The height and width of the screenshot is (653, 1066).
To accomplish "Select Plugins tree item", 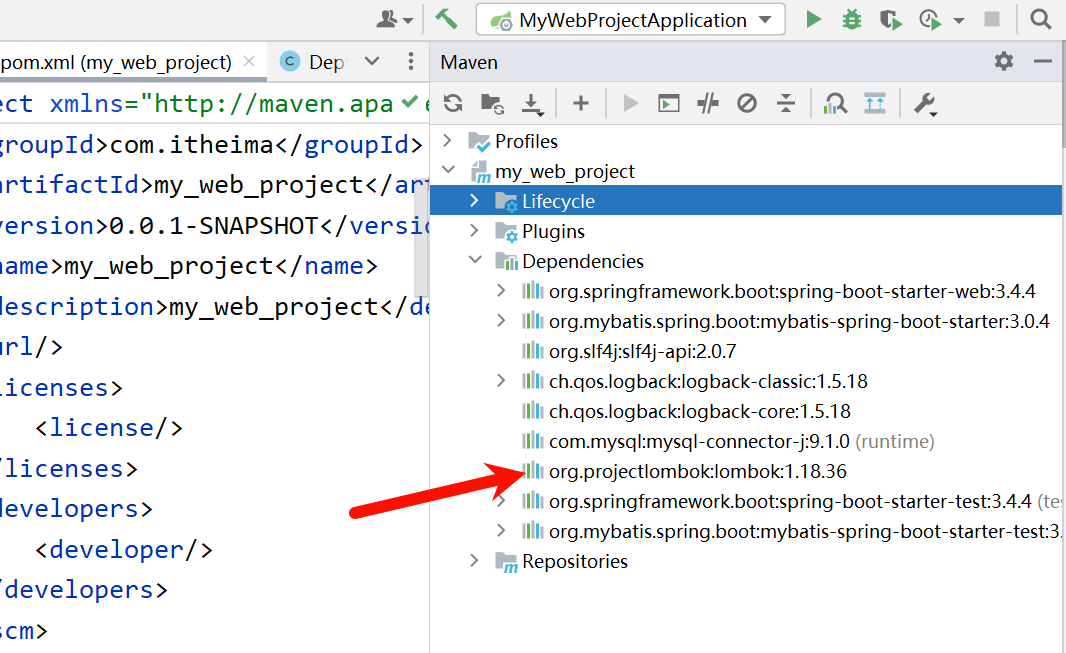I will click(553, 232).
